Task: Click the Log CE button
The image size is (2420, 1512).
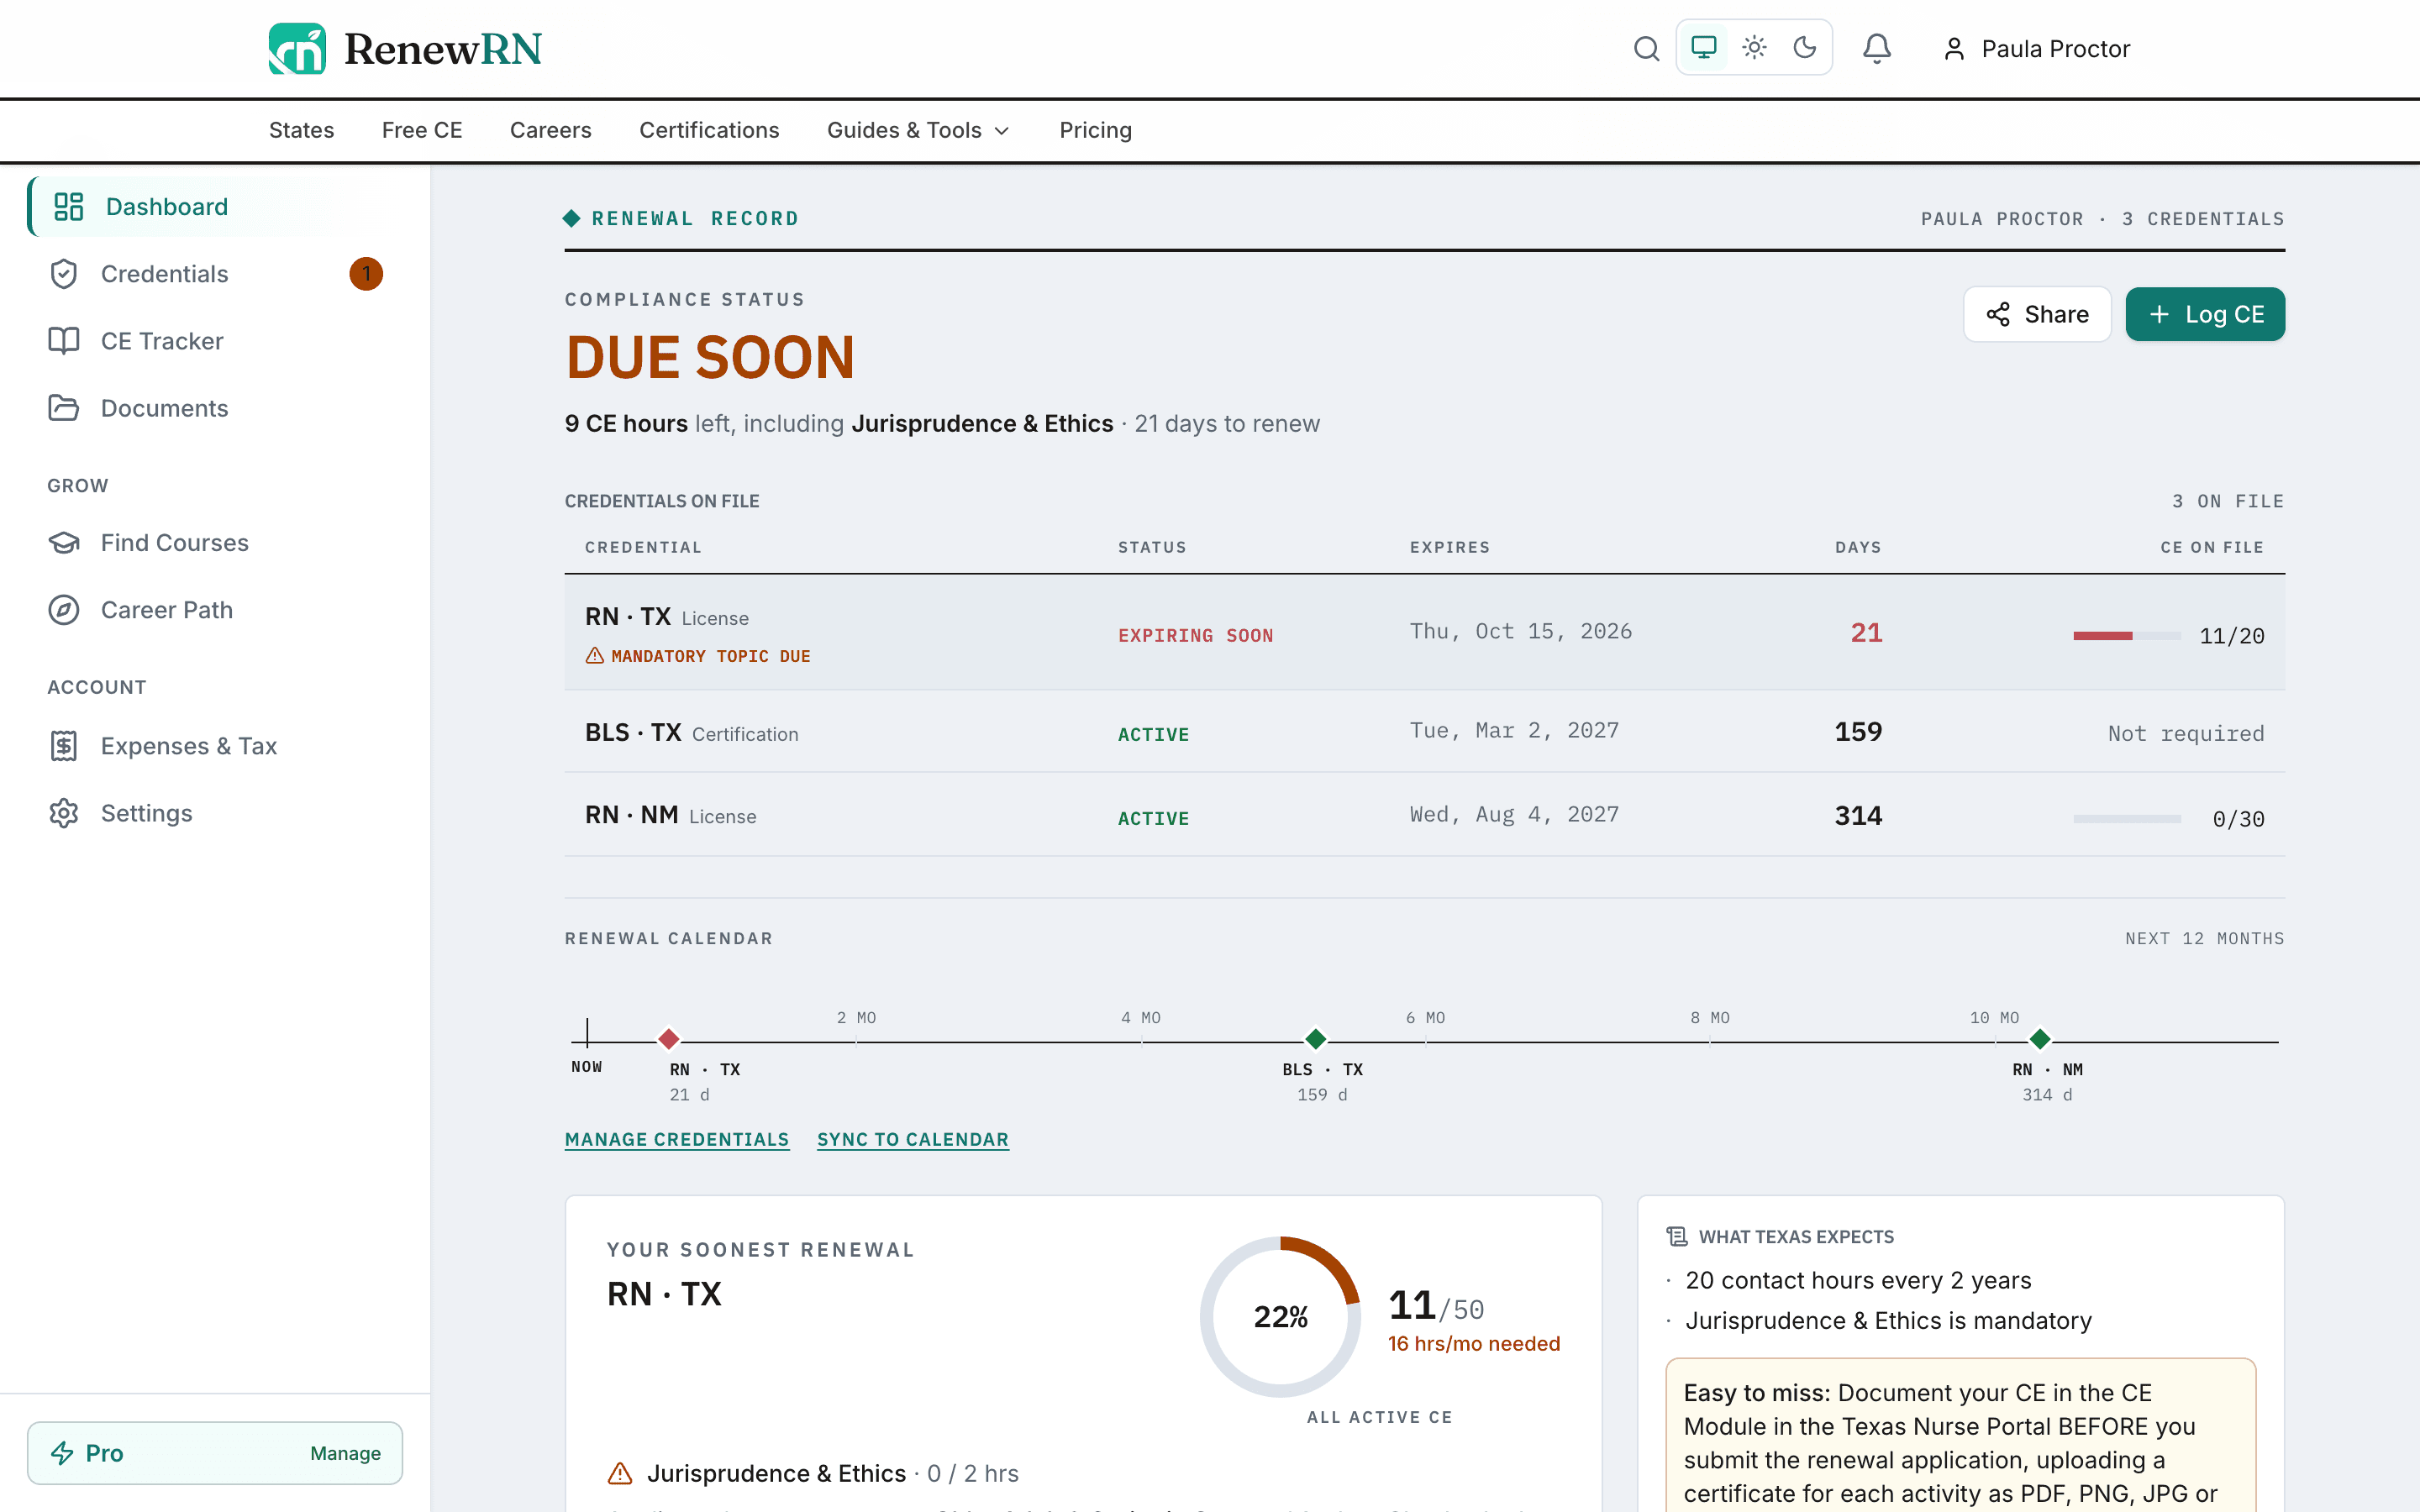Action: [x=2205, y=314]
